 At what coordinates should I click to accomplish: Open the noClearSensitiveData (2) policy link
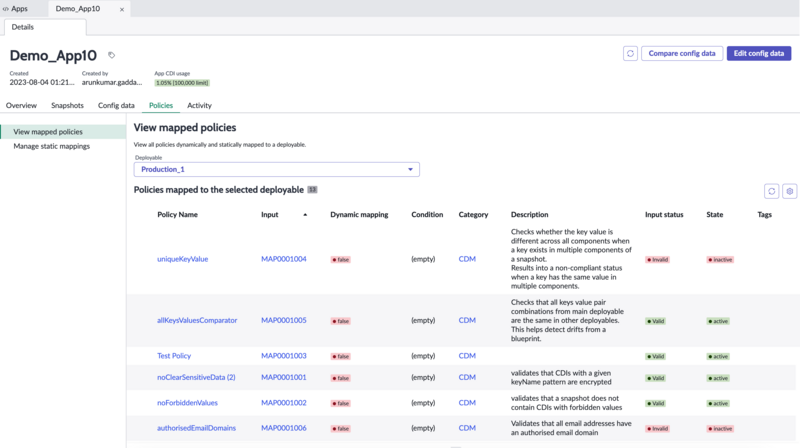click(x=196, y=378)
